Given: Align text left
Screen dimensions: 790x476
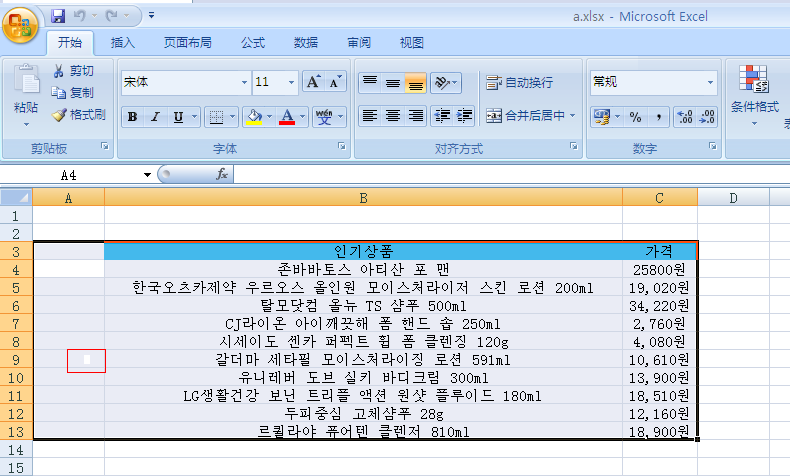Looking at the screenshot, I should pos(370,115).
